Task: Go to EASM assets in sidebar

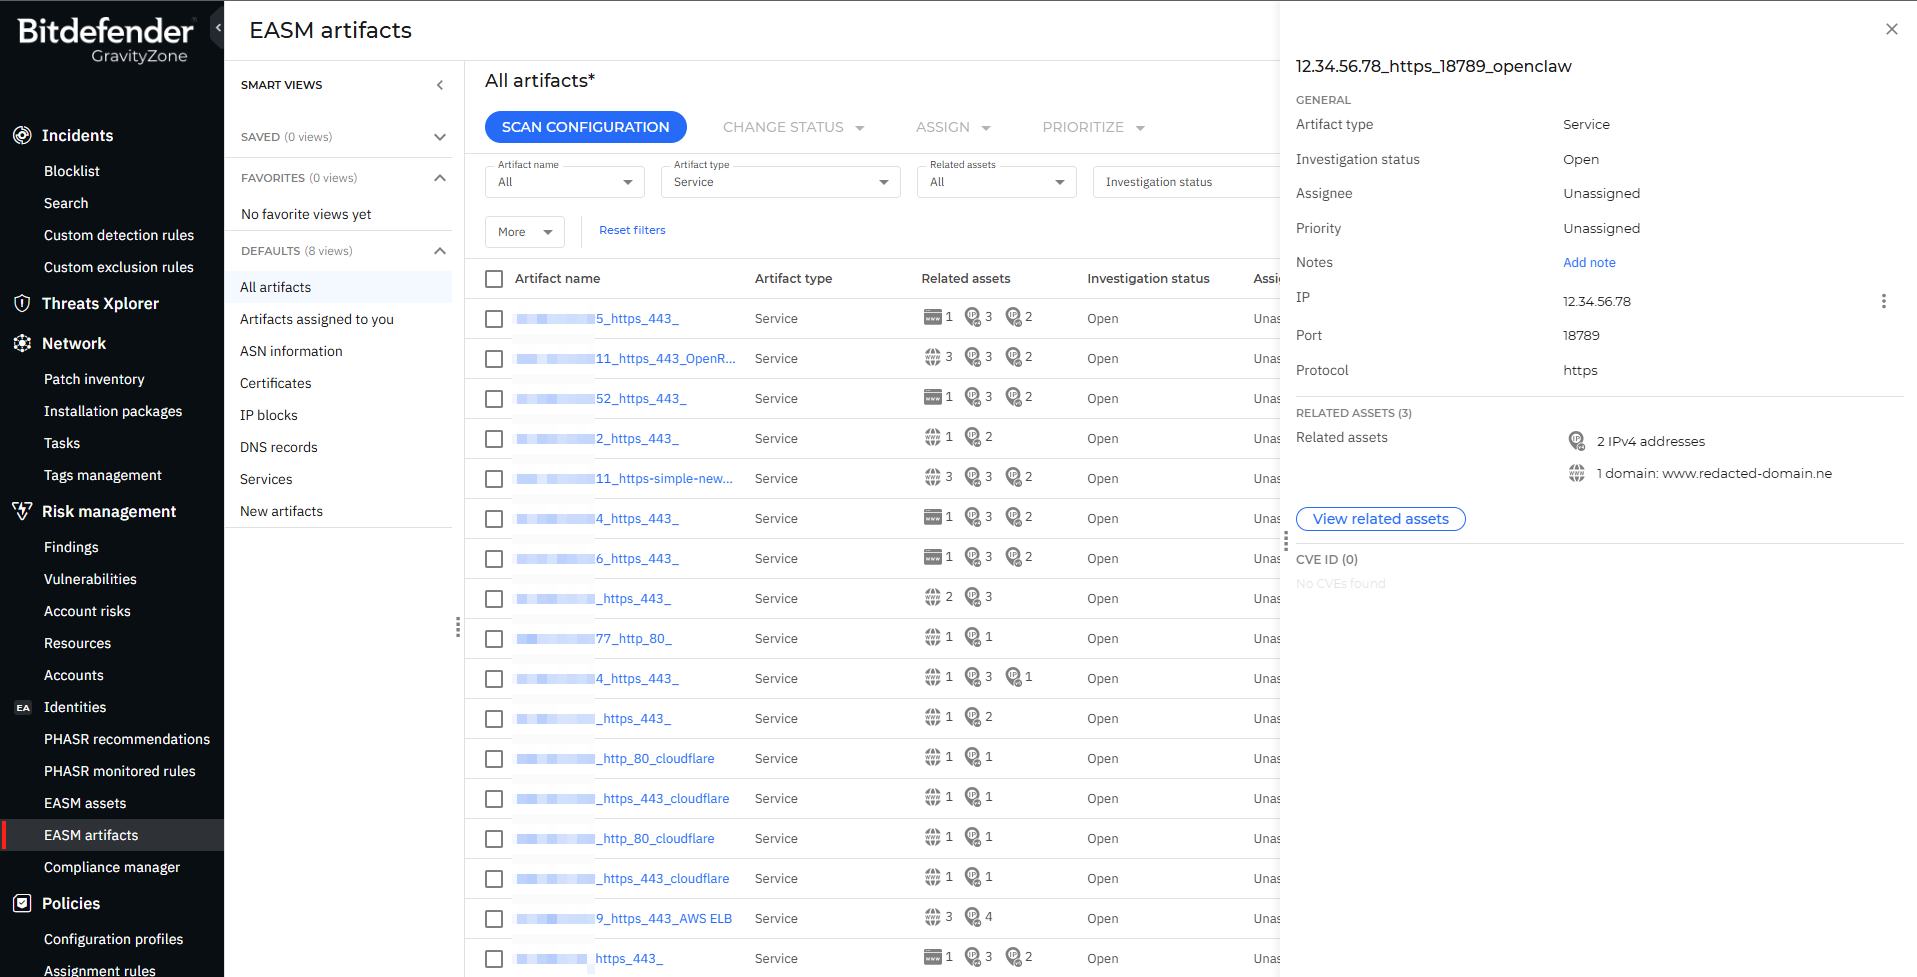Action: point(85,803)
